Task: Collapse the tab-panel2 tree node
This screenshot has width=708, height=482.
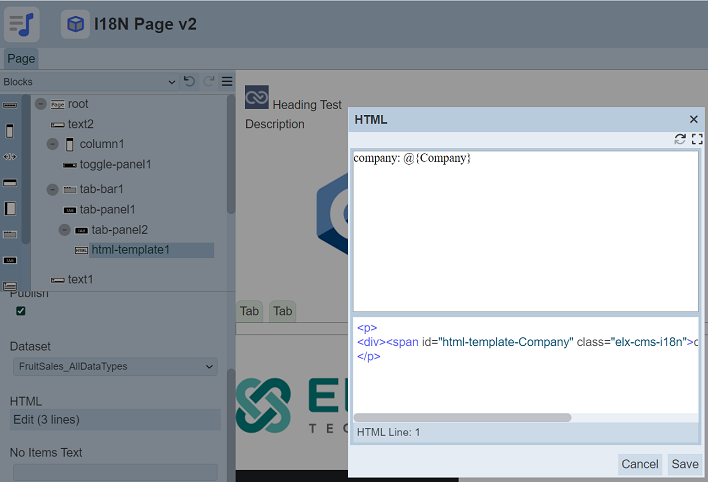Action: [x=65, y=230]
